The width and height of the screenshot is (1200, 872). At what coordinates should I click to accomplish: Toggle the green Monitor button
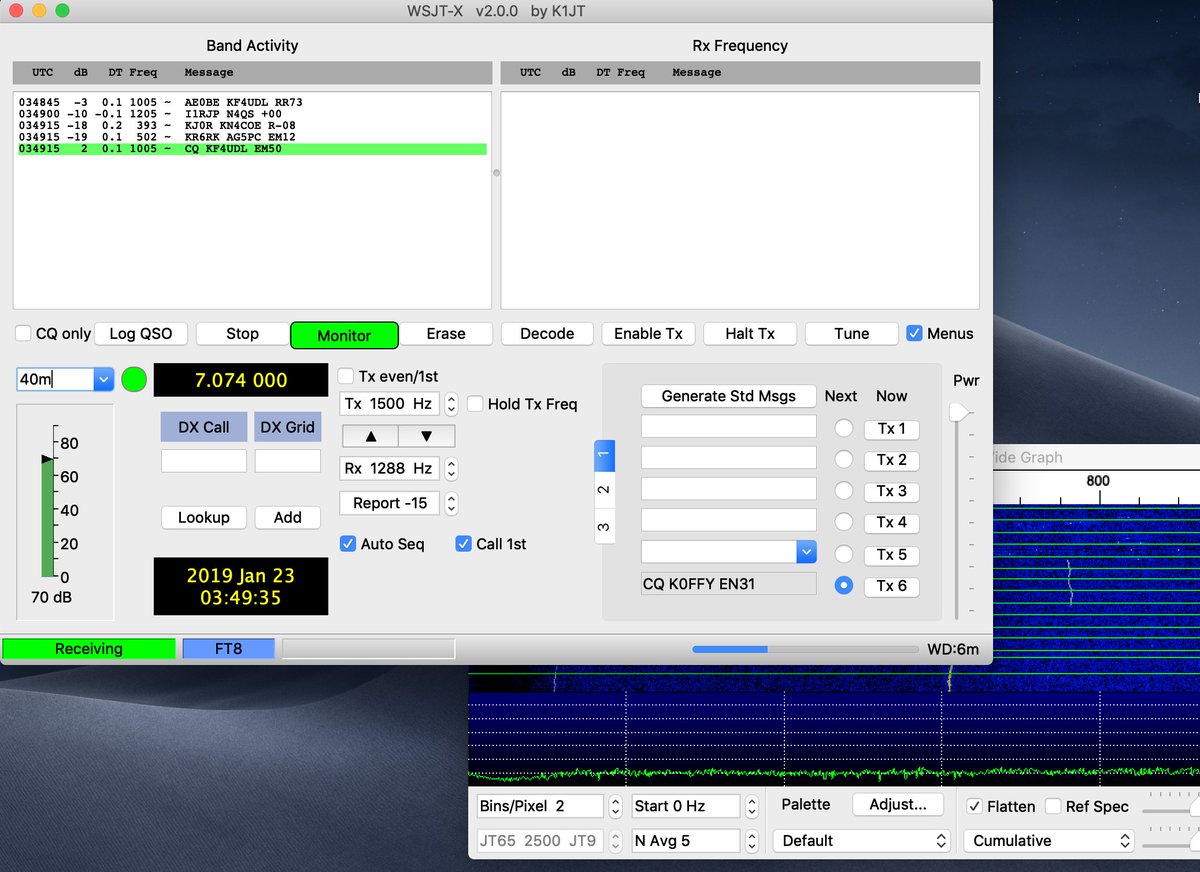344,335
